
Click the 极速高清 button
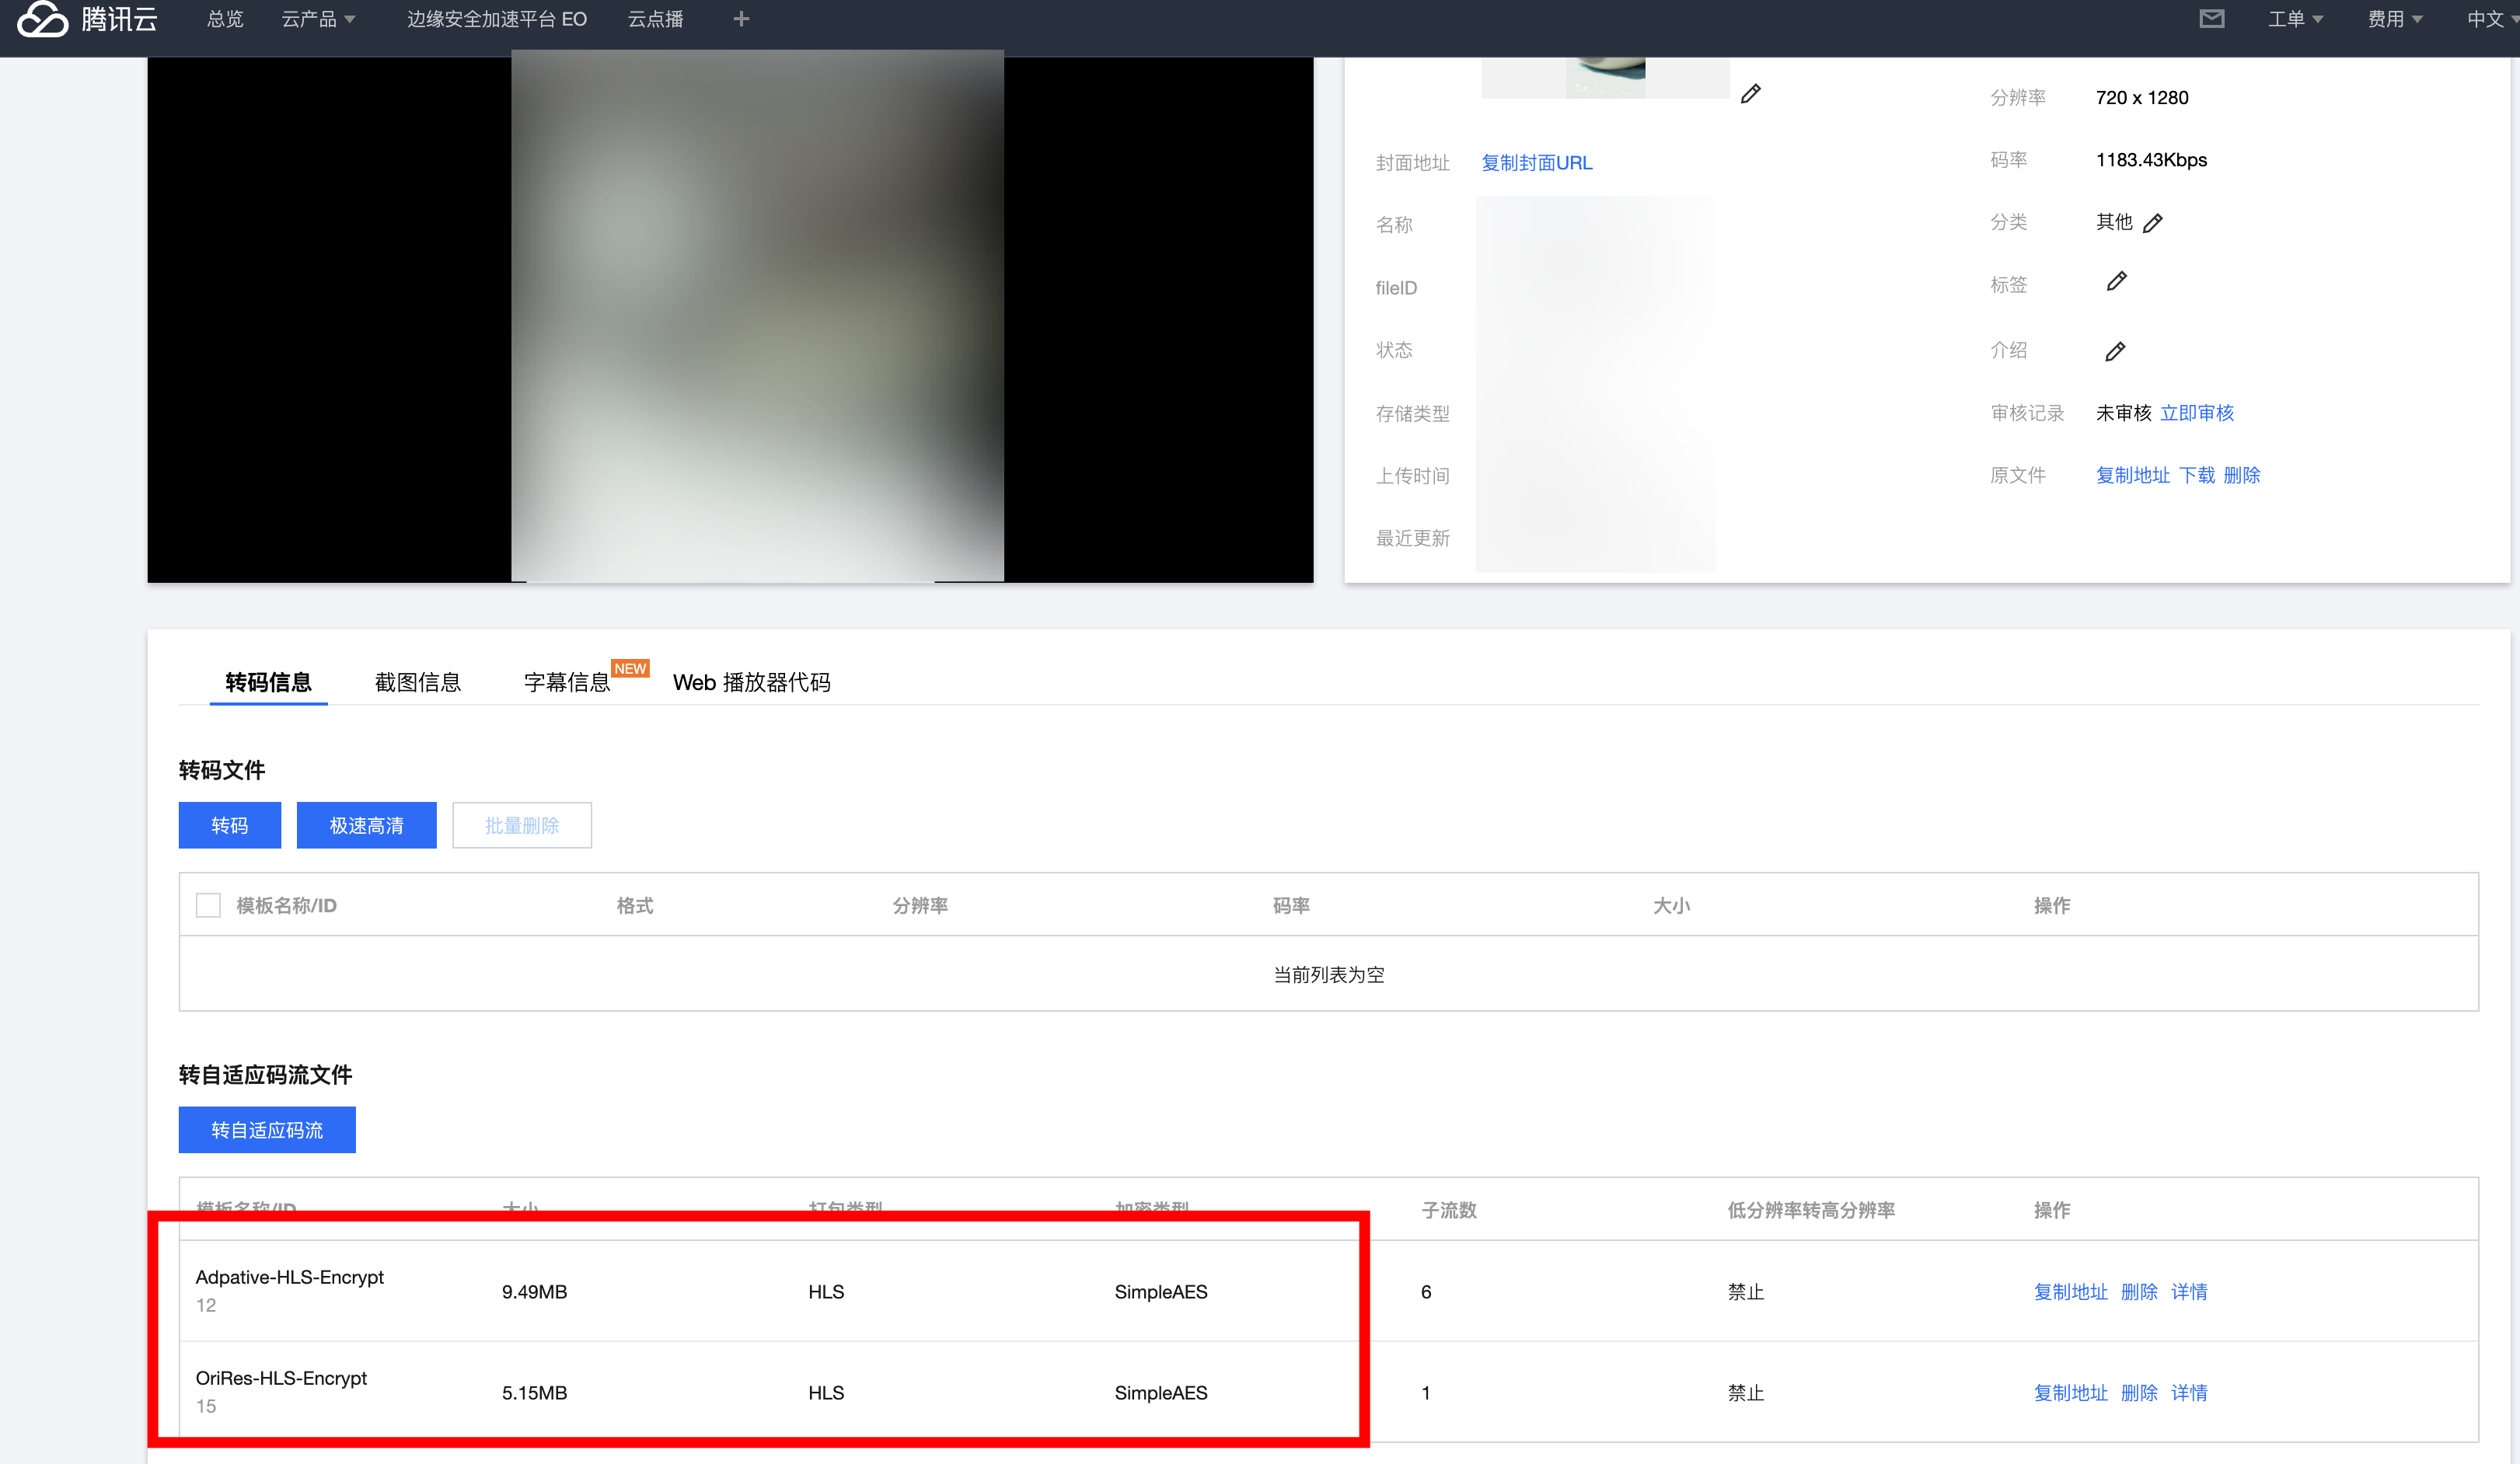[366, 825]
